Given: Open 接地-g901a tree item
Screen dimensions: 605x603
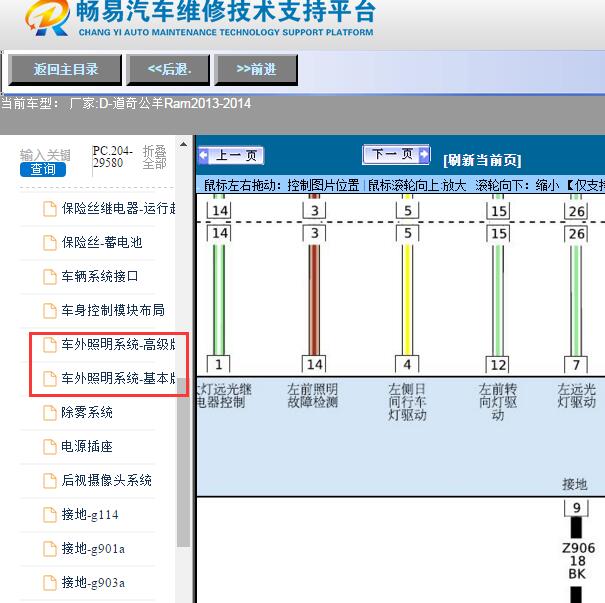Looking at the screenshot, I should pyautogui.click(x=93, y=548).
